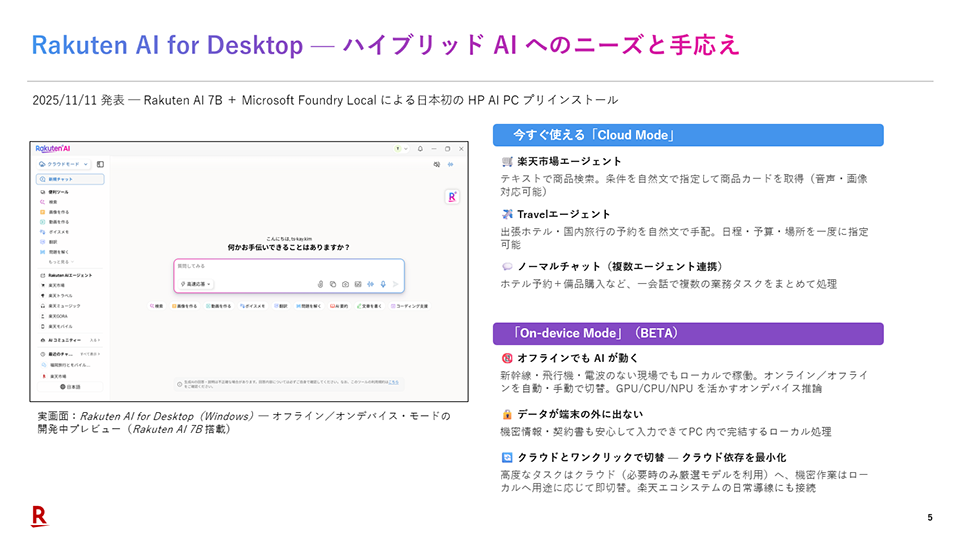Open 楽天市場 under Rakuten AI agents
The image size is (960, 538).
[53, 285]
